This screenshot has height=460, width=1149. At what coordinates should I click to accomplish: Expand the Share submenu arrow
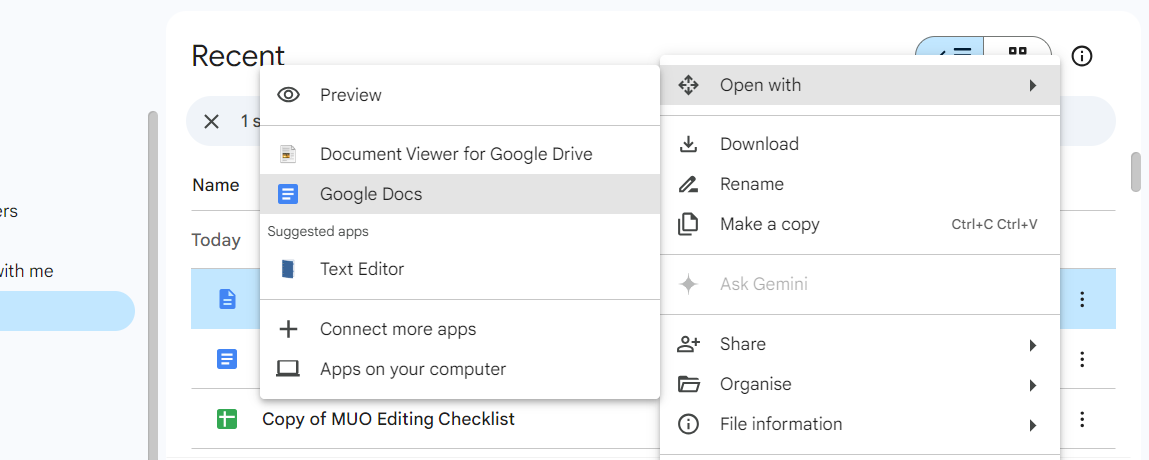1032,344
